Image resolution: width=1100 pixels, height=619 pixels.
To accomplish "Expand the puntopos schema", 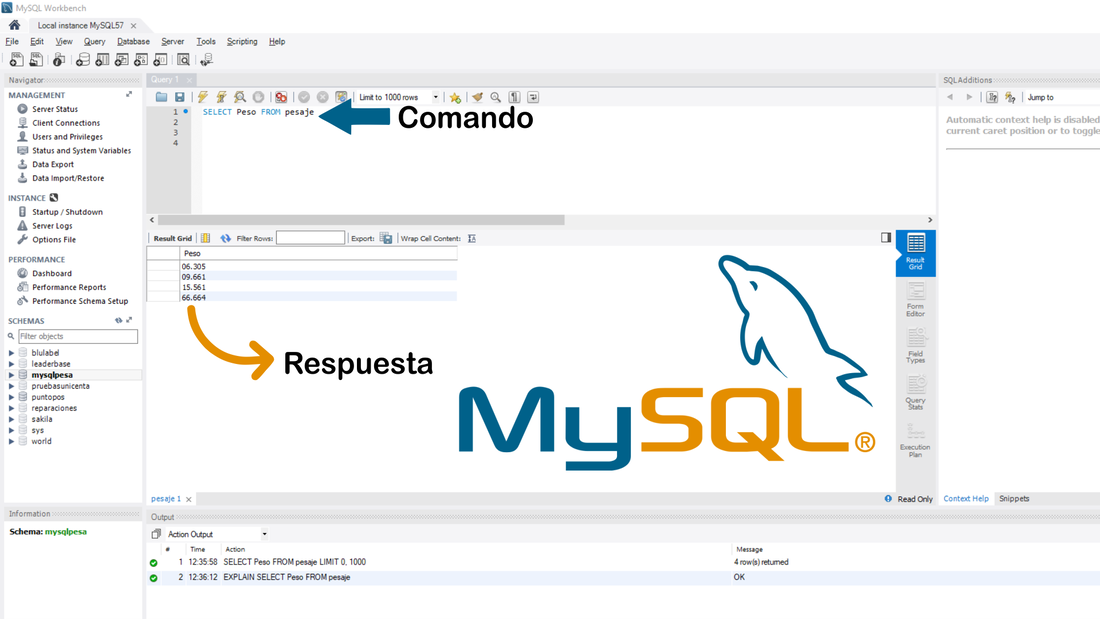I will click(x=11, y=397).
